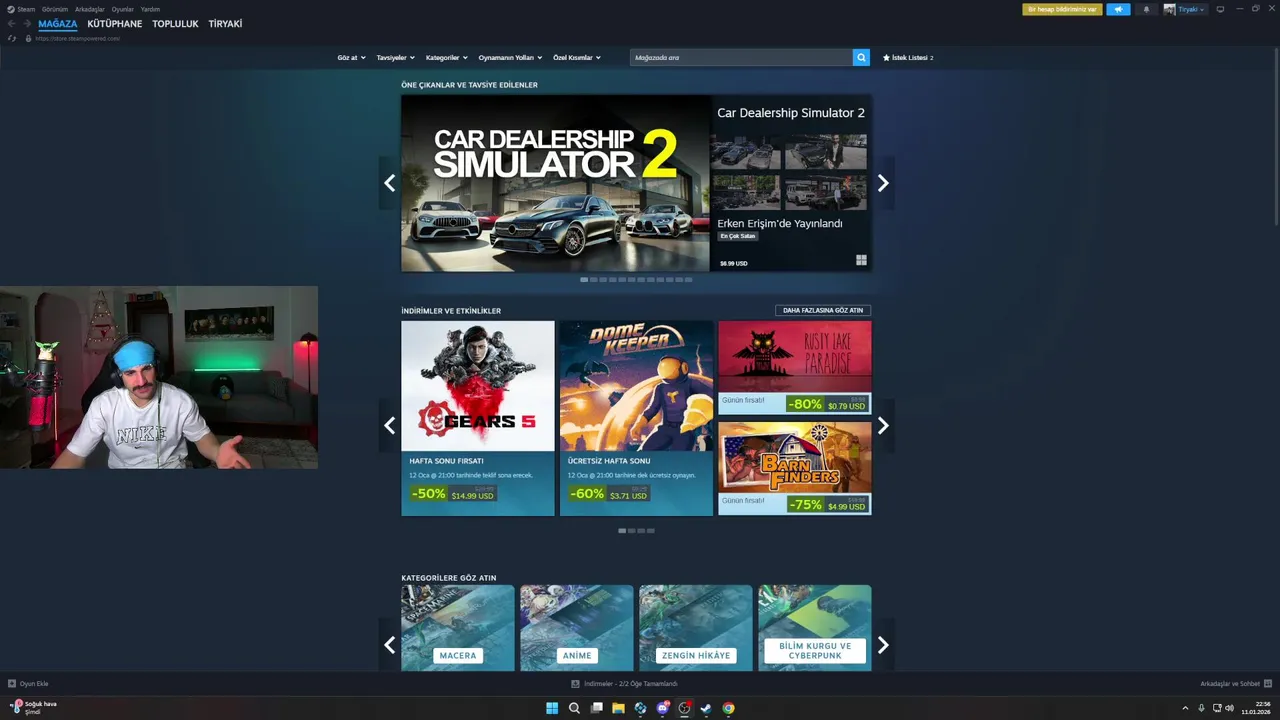Show next categories in the browse carousel
Image resolution: width=1280 pixels, height=720 pixels.
point(883,645)
